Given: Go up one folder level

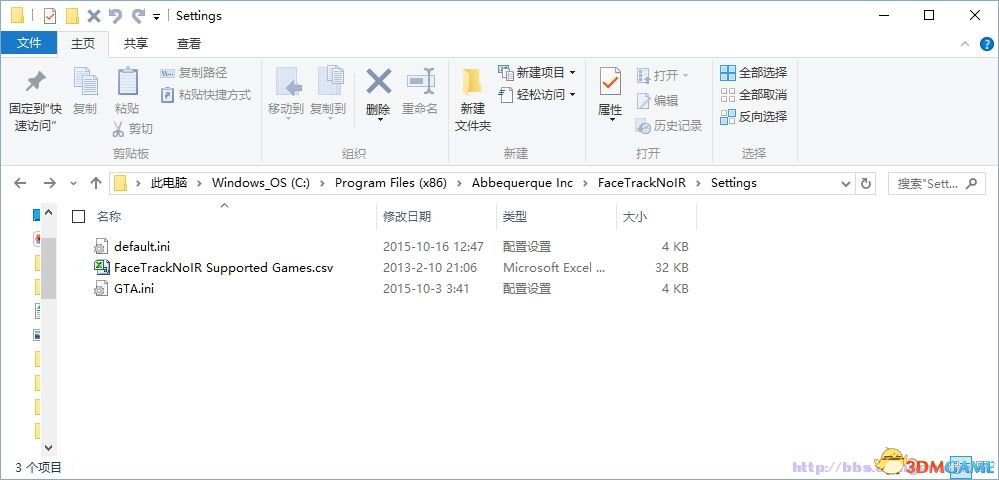Looking at the screenshot, I should tap(96, 184).
